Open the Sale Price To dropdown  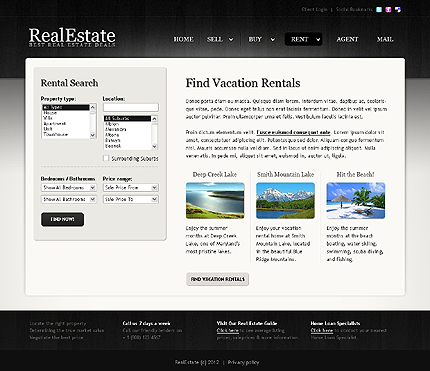click(x=131, y=199)
